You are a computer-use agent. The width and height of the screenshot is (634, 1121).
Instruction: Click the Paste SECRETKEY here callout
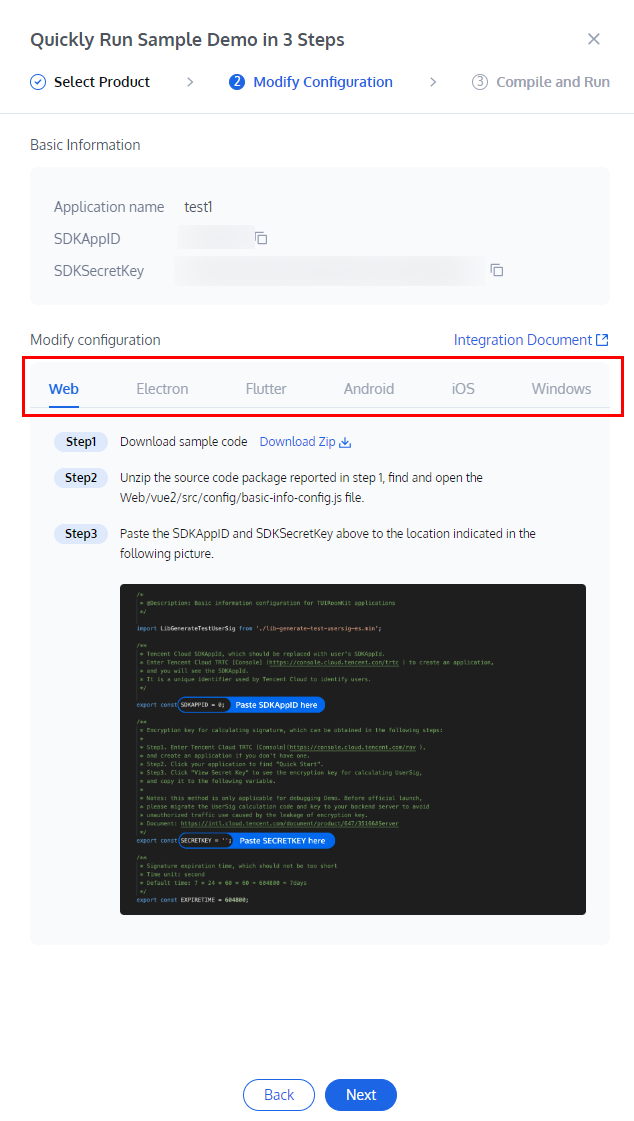point(282,841)
